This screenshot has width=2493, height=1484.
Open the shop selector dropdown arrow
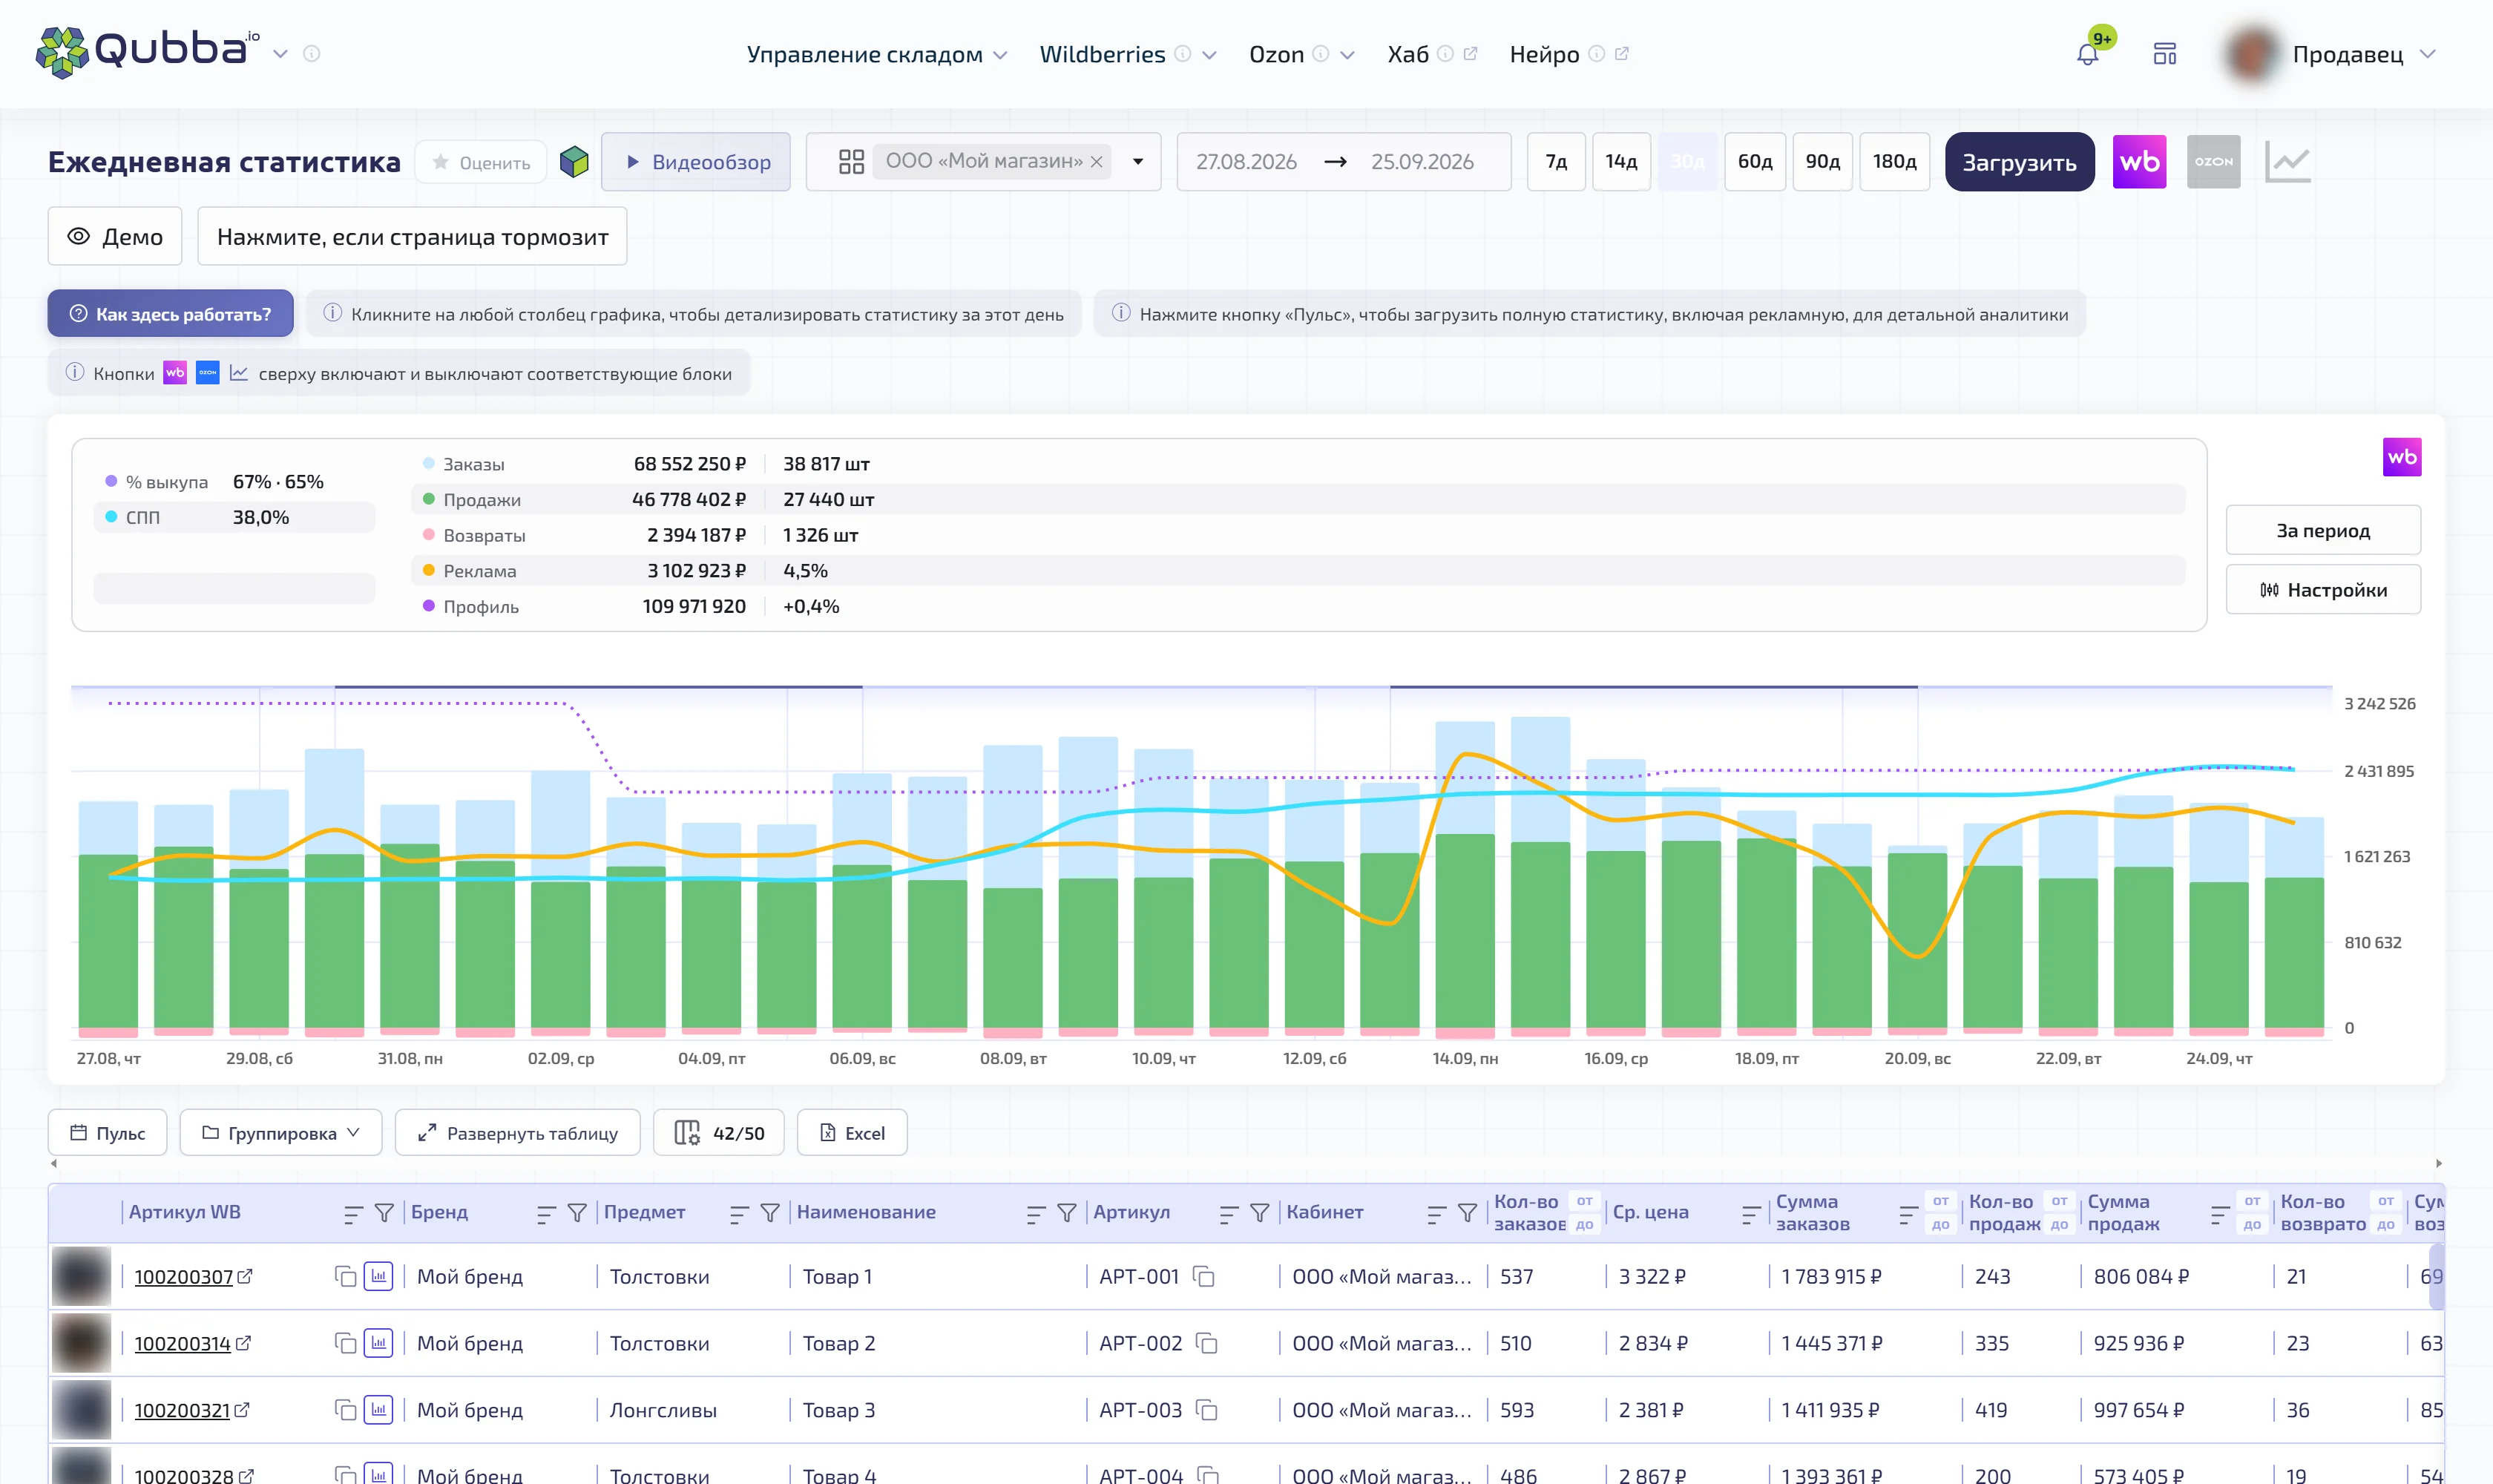point(1138,162)
